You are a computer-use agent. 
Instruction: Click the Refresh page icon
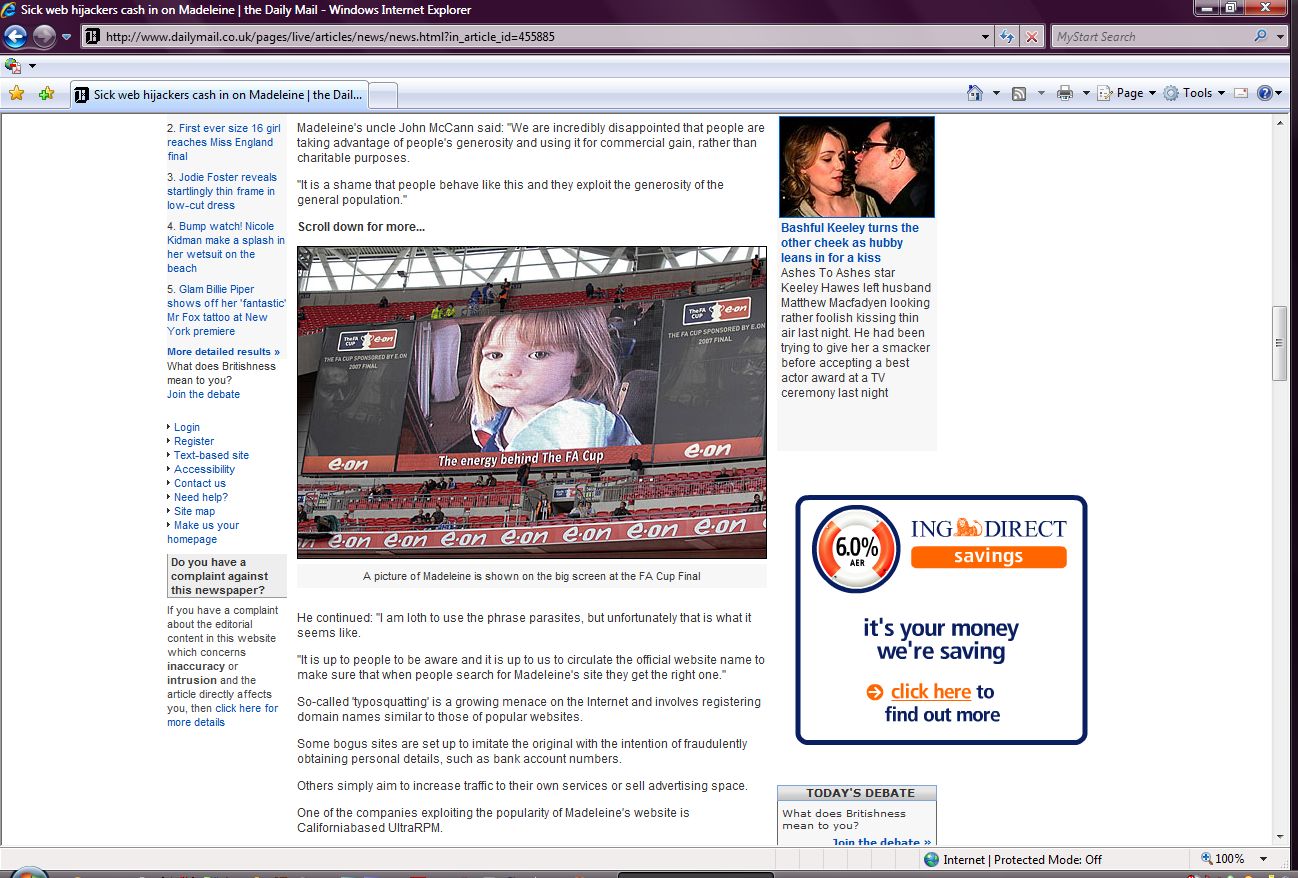[x=1008, y=37]
